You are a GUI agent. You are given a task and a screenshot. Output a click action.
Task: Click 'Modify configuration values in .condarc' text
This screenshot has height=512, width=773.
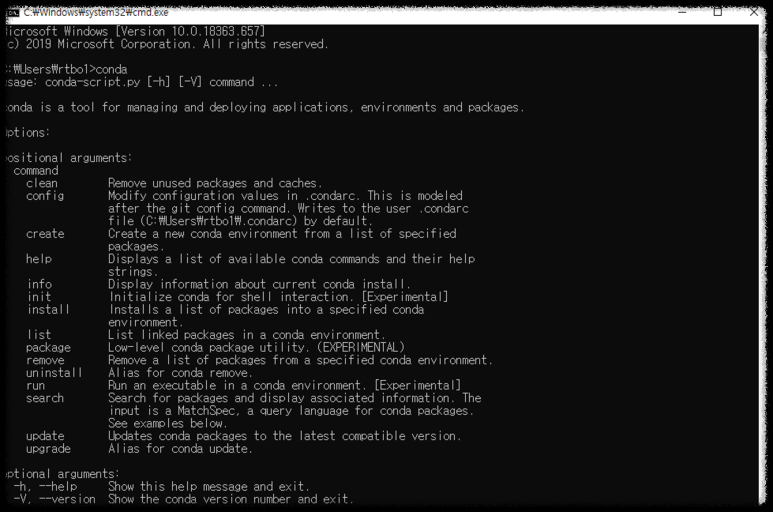tap(285, 196)
